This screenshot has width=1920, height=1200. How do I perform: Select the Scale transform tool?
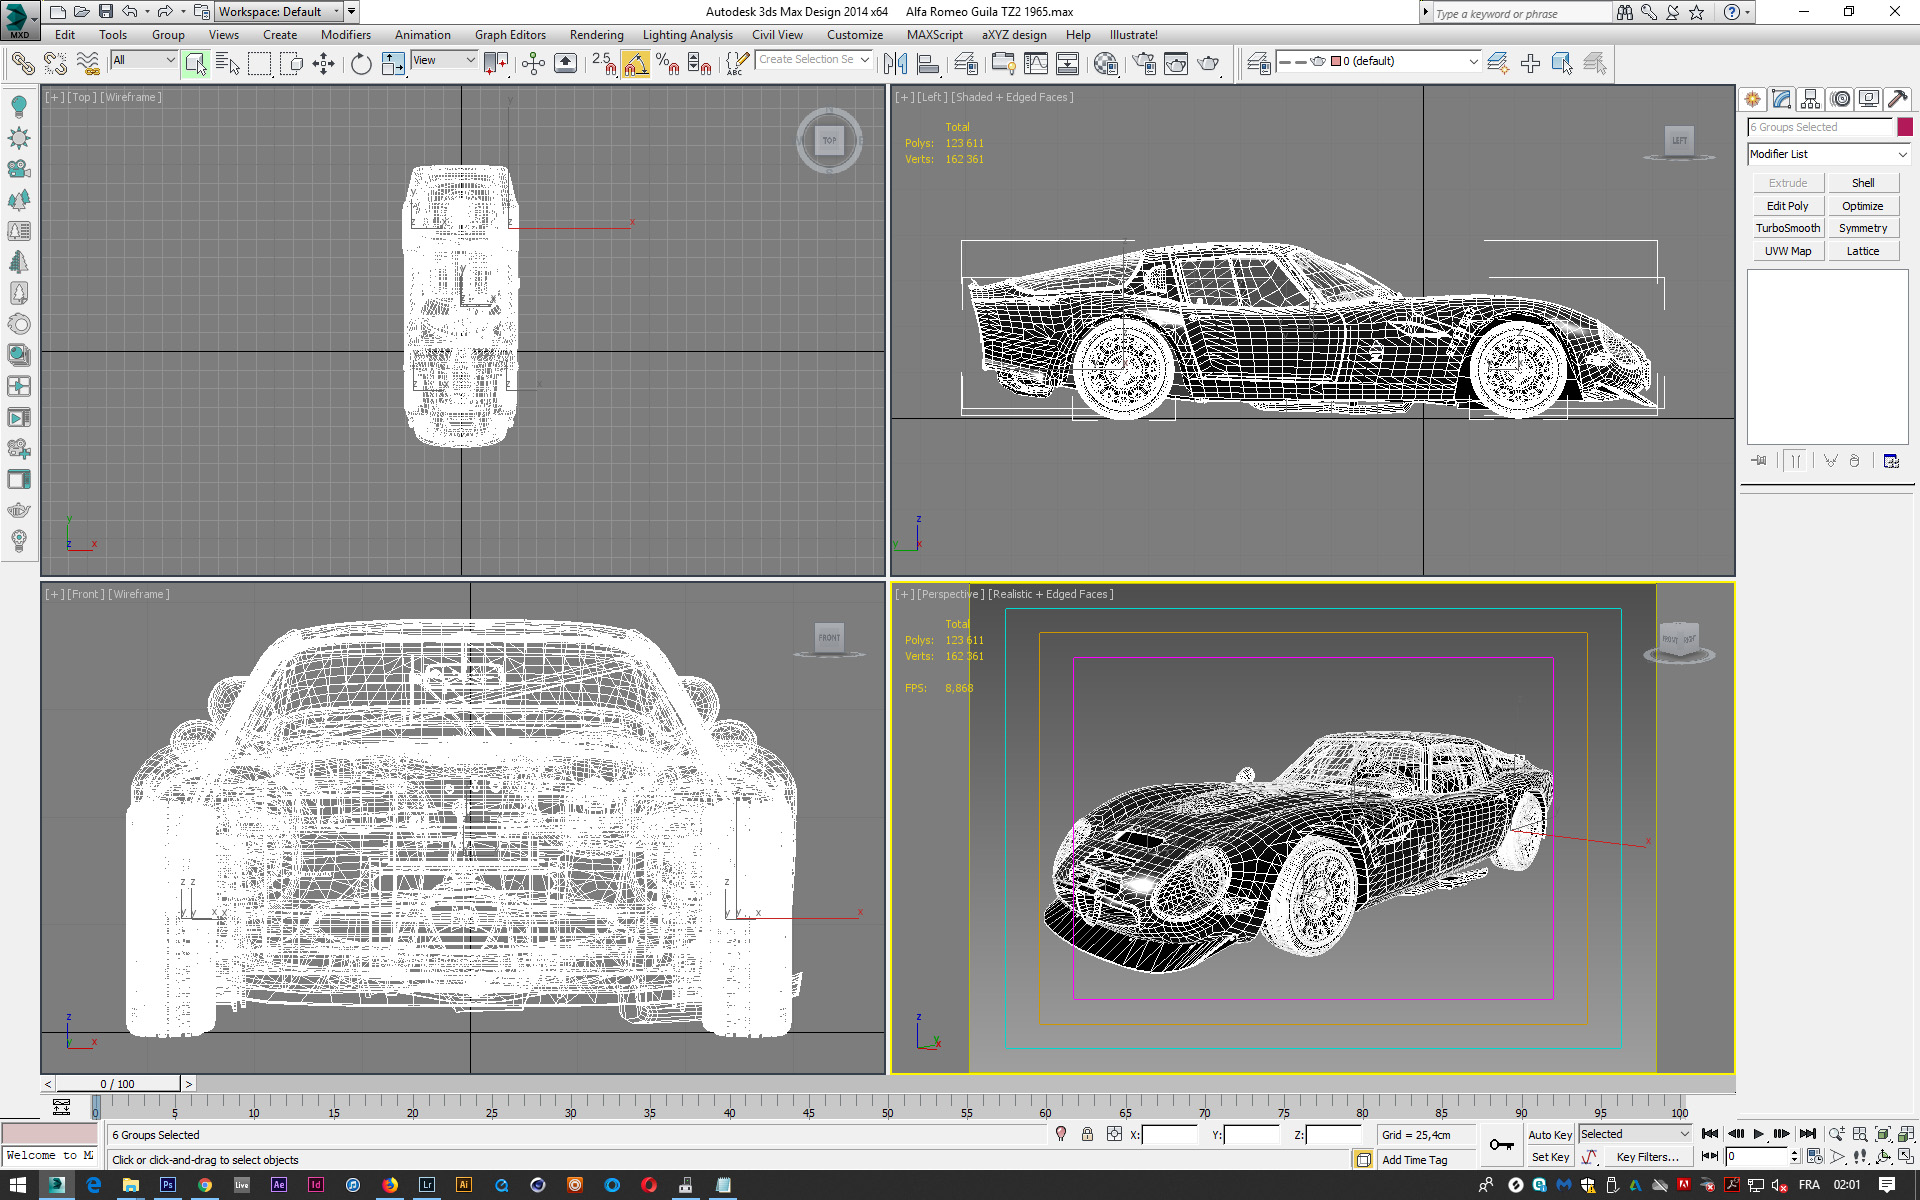click(393, 64)
